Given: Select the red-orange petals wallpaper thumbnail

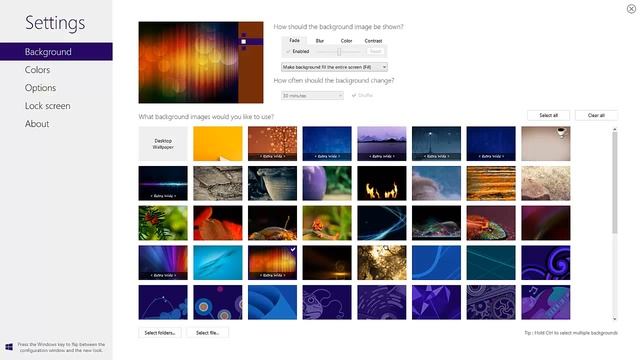Looking at the screenshot, I should pos(218,223).
